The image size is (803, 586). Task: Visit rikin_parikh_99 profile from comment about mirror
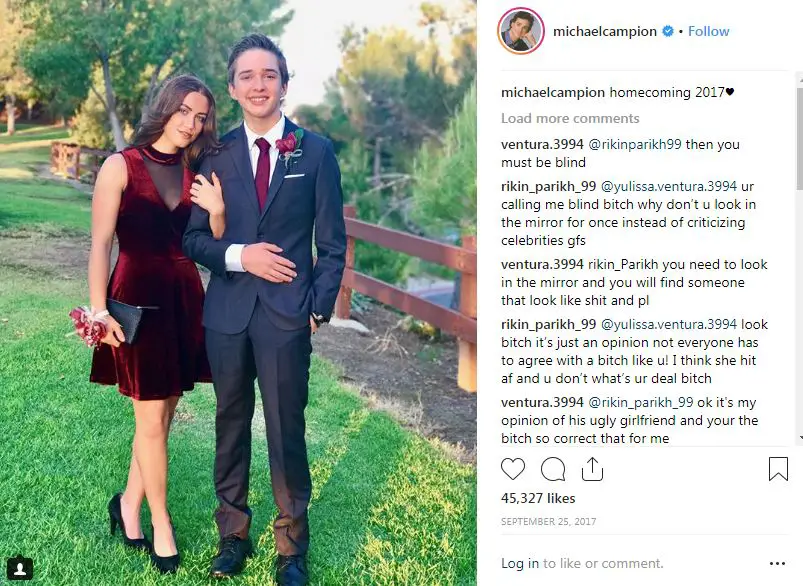[x=548, y=186]
